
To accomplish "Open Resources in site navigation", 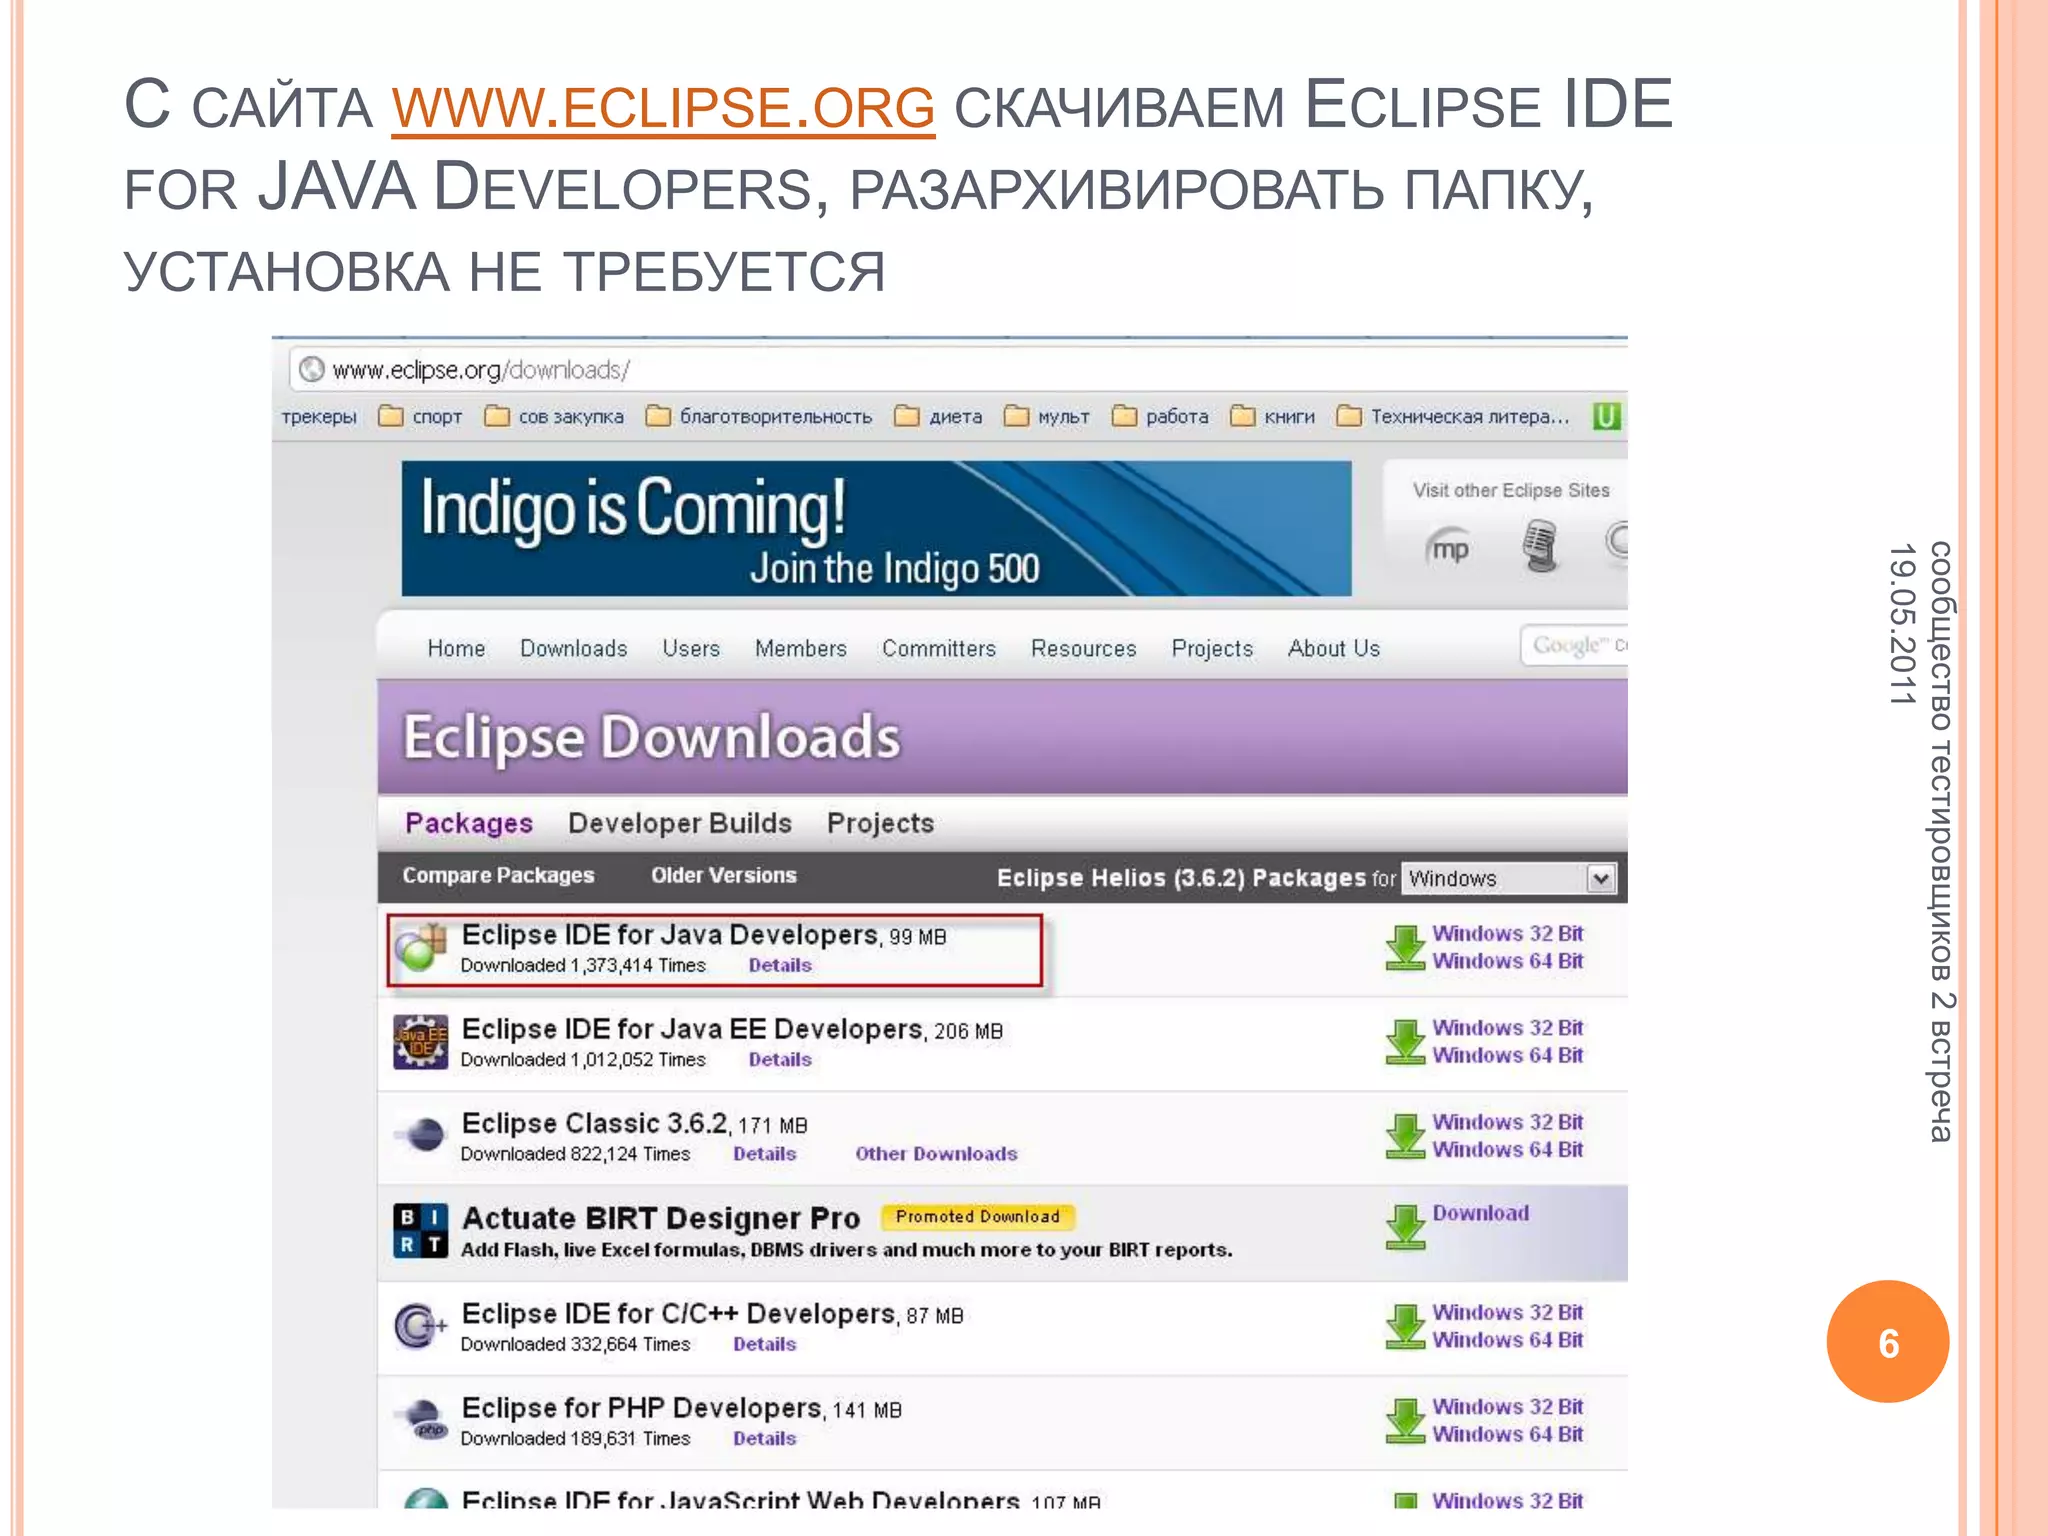I will (x=1084, y=648).
